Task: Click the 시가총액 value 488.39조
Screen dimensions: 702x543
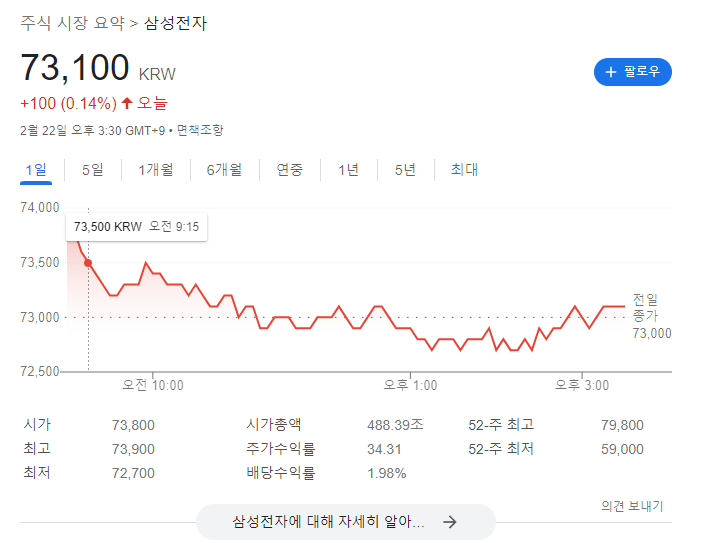Action: 395,425
